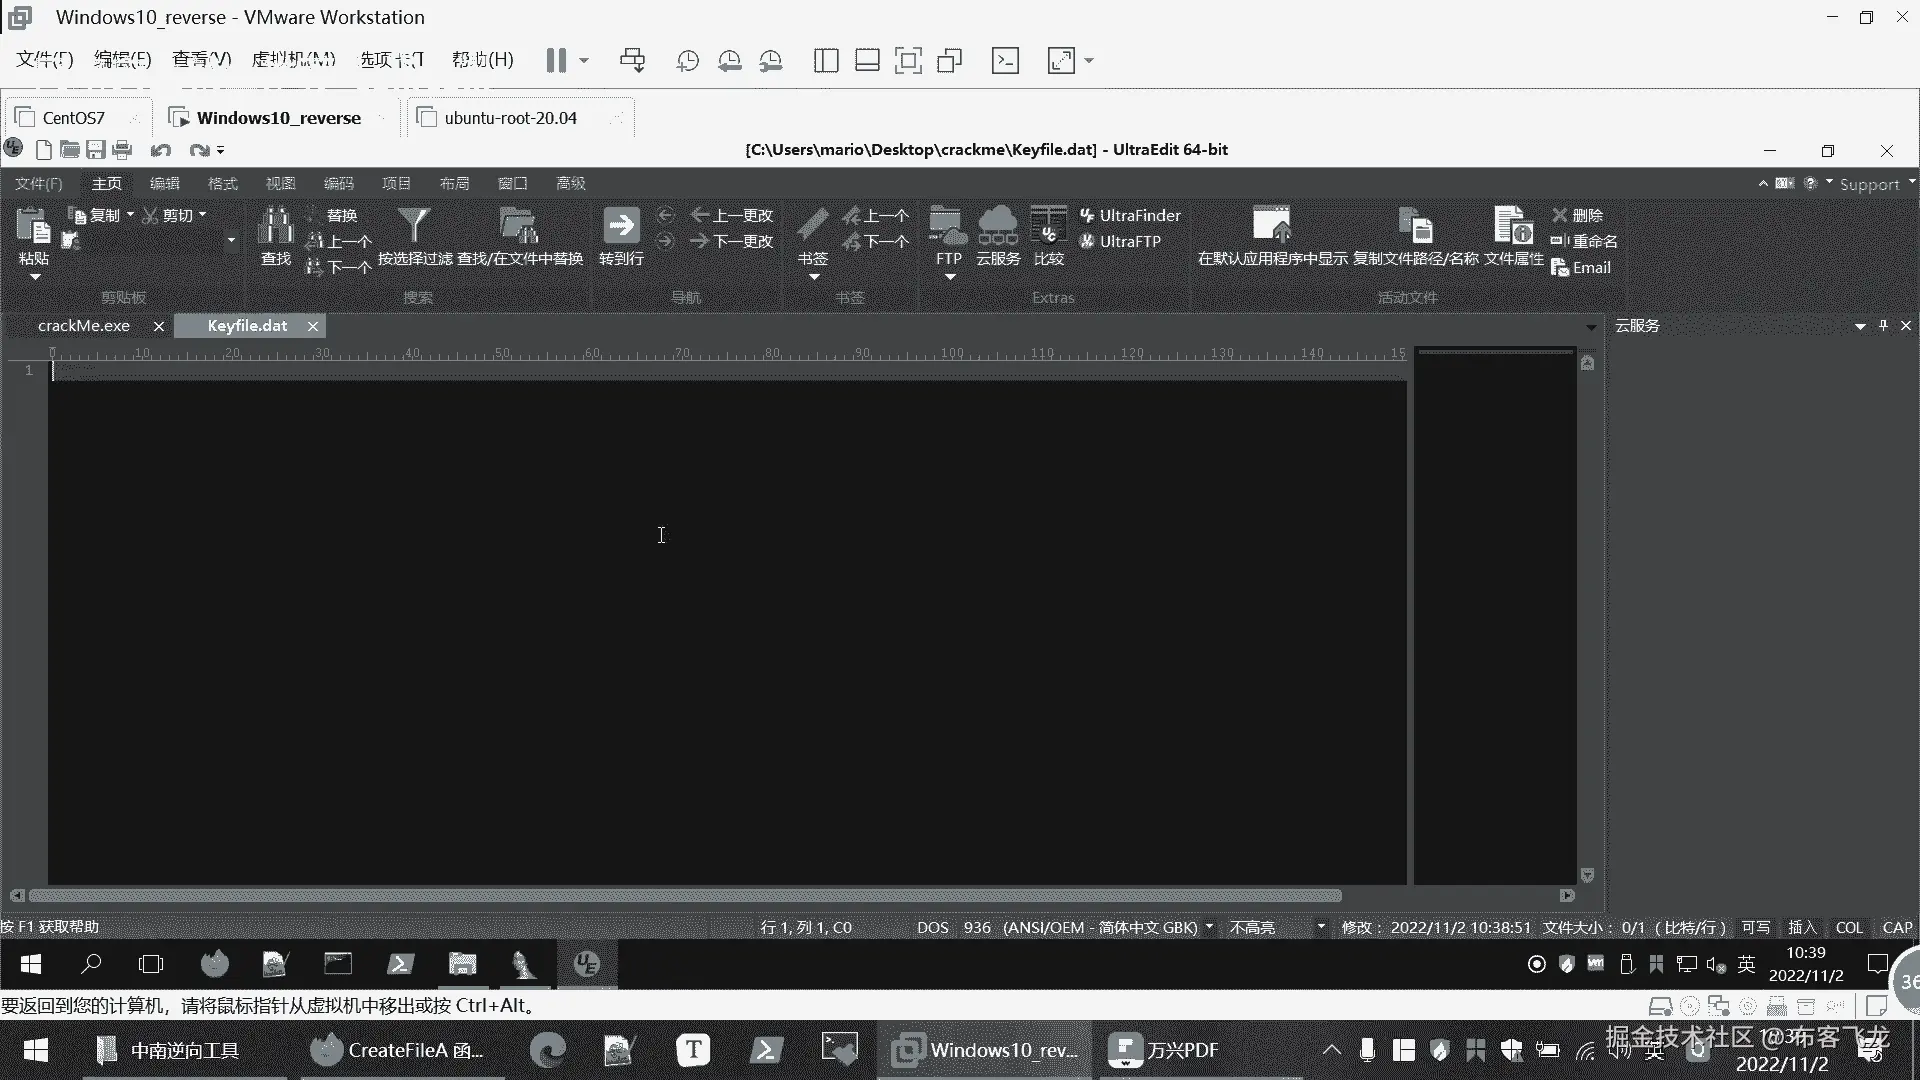
Task: Click the Compare files icon
Action: [x=1048, y=227]
